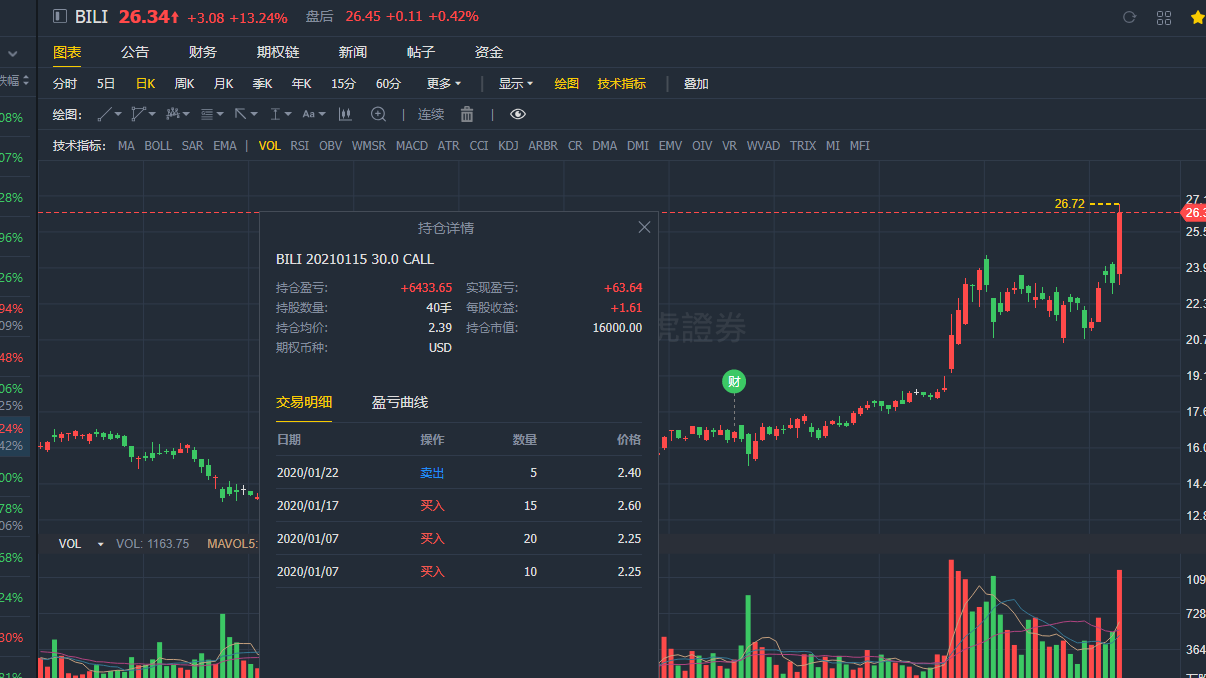Enable the RSI indicator
This screenshot has height=678, width=1206.
click(300, 146)
